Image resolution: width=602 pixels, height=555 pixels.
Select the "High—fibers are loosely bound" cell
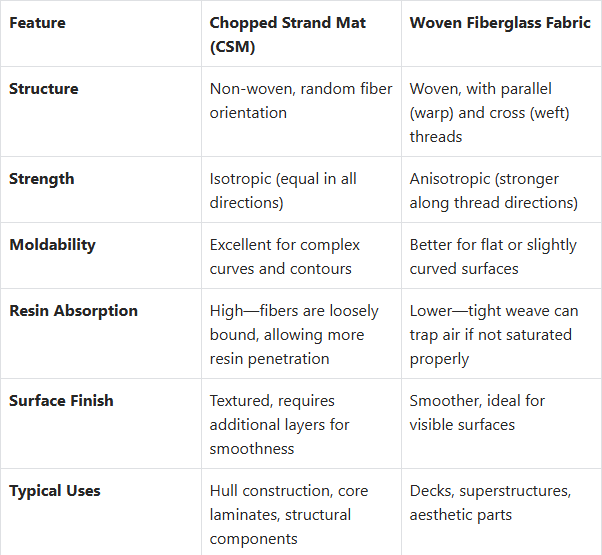pyautogui.click(x=288, y=334)
